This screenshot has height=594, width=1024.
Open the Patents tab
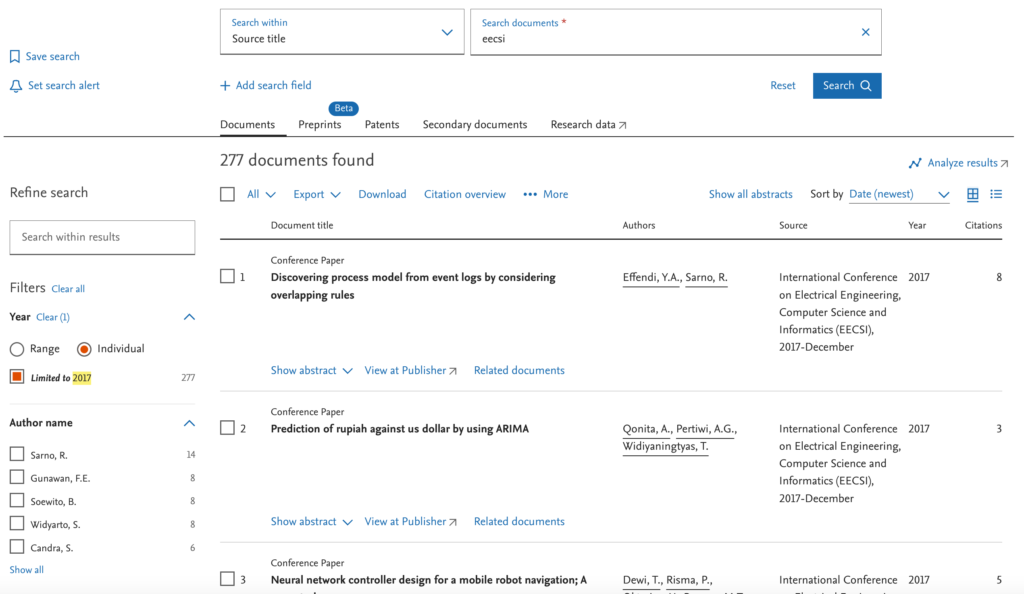tap(381, 125)
